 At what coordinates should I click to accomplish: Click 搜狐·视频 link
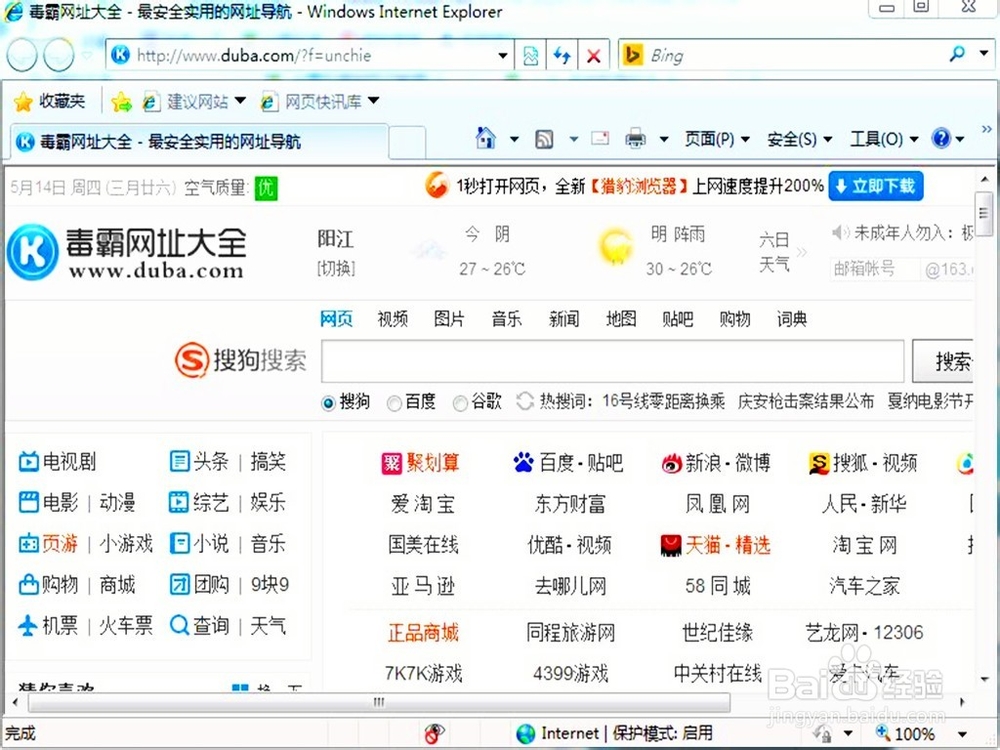[863, 463]
